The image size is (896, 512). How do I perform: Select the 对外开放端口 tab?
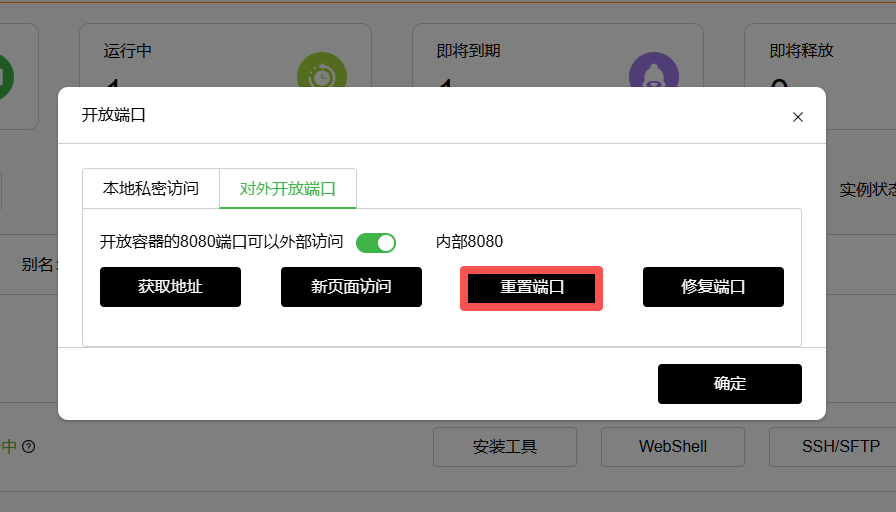point(288,189)
